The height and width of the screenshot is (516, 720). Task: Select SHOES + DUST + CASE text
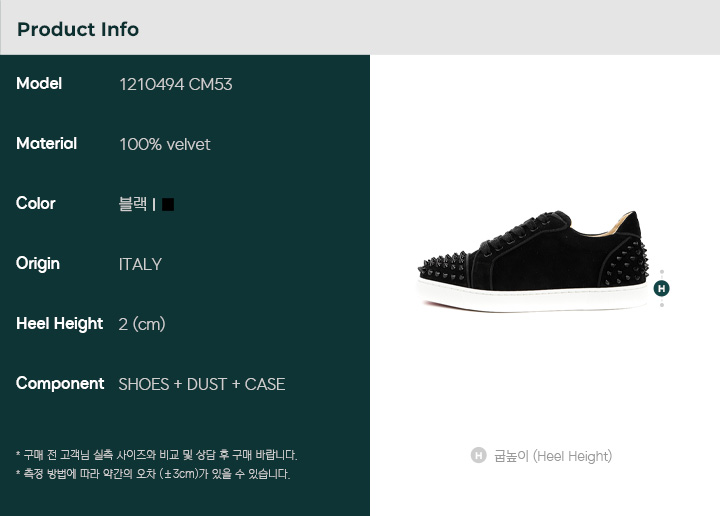(x=202, y=384)
